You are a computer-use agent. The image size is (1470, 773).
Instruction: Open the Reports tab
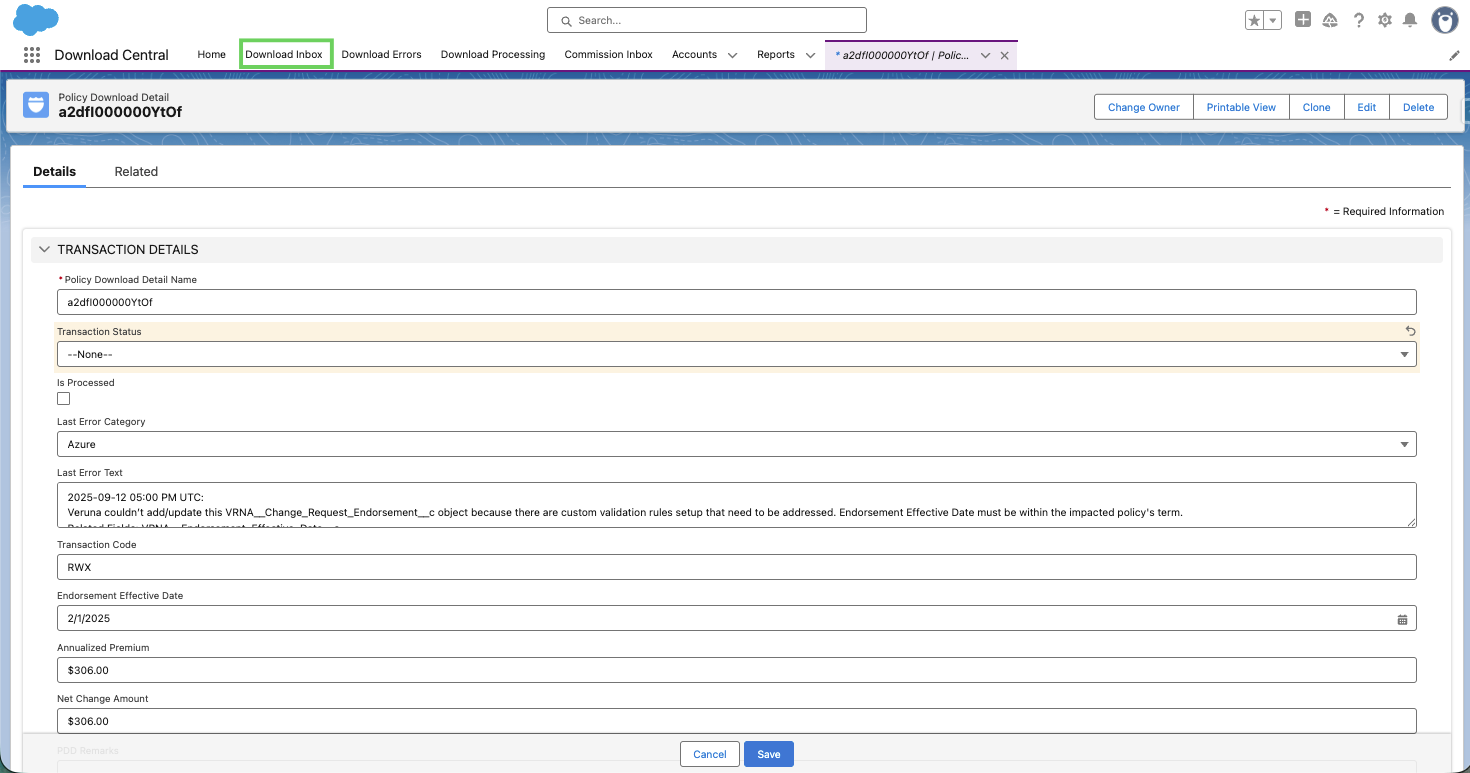point(775,55)
